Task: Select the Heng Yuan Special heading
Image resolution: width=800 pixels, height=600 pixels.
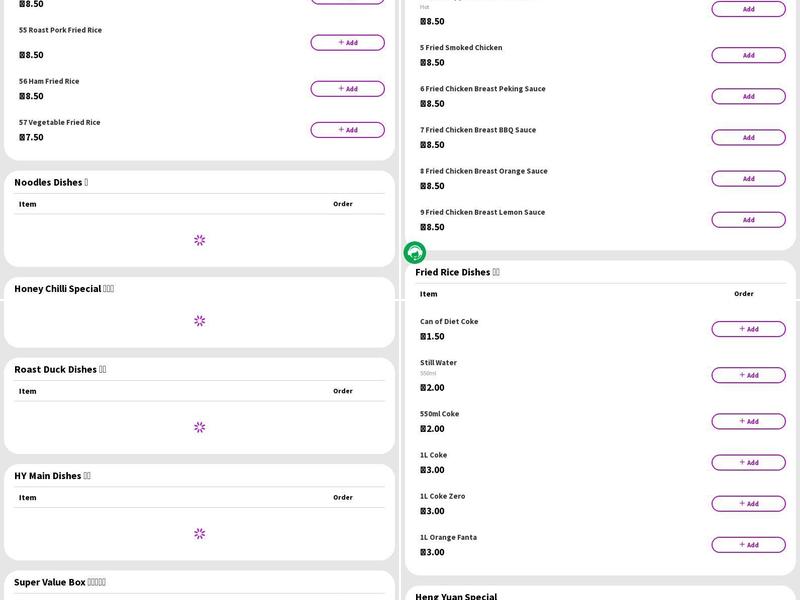Action: point(456,596)
